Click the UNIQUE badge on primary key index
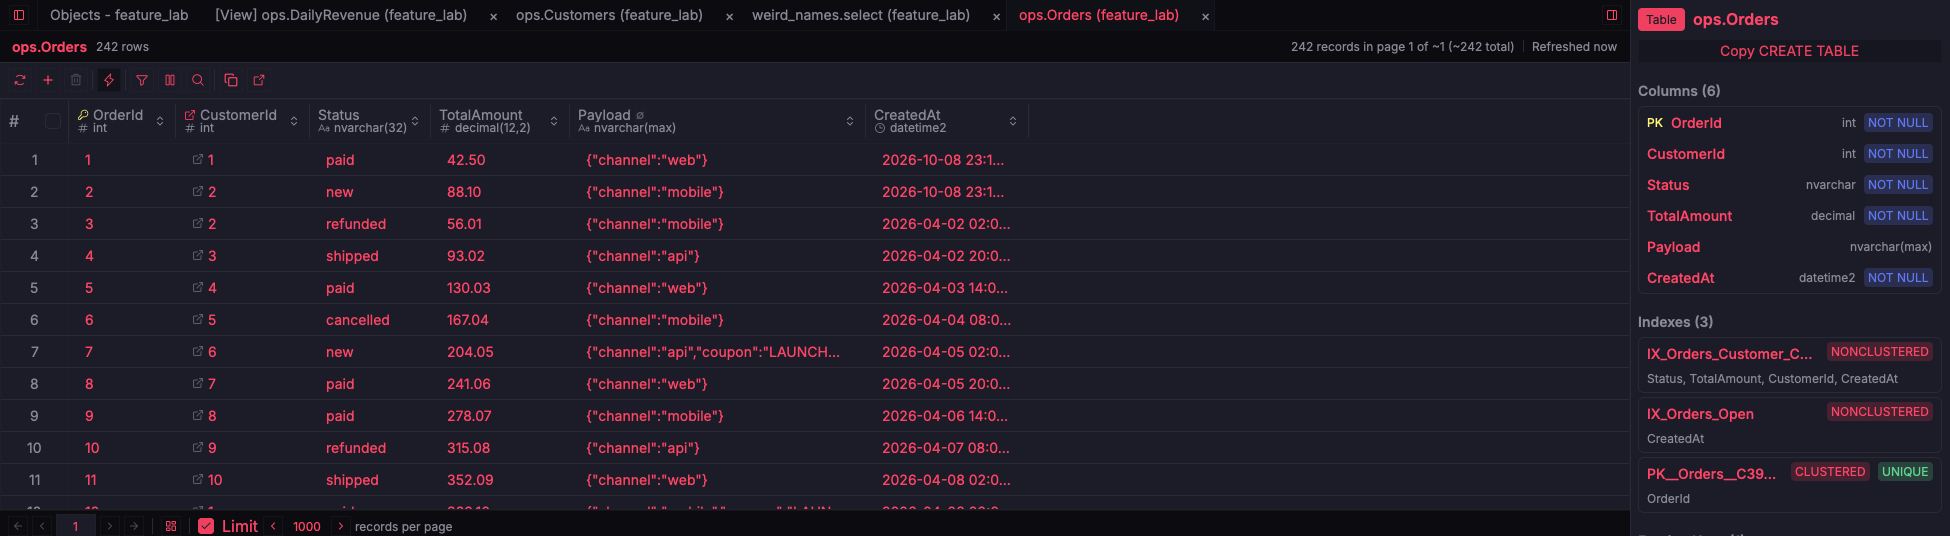The image size is (1950, 536). click(1905, 472)
